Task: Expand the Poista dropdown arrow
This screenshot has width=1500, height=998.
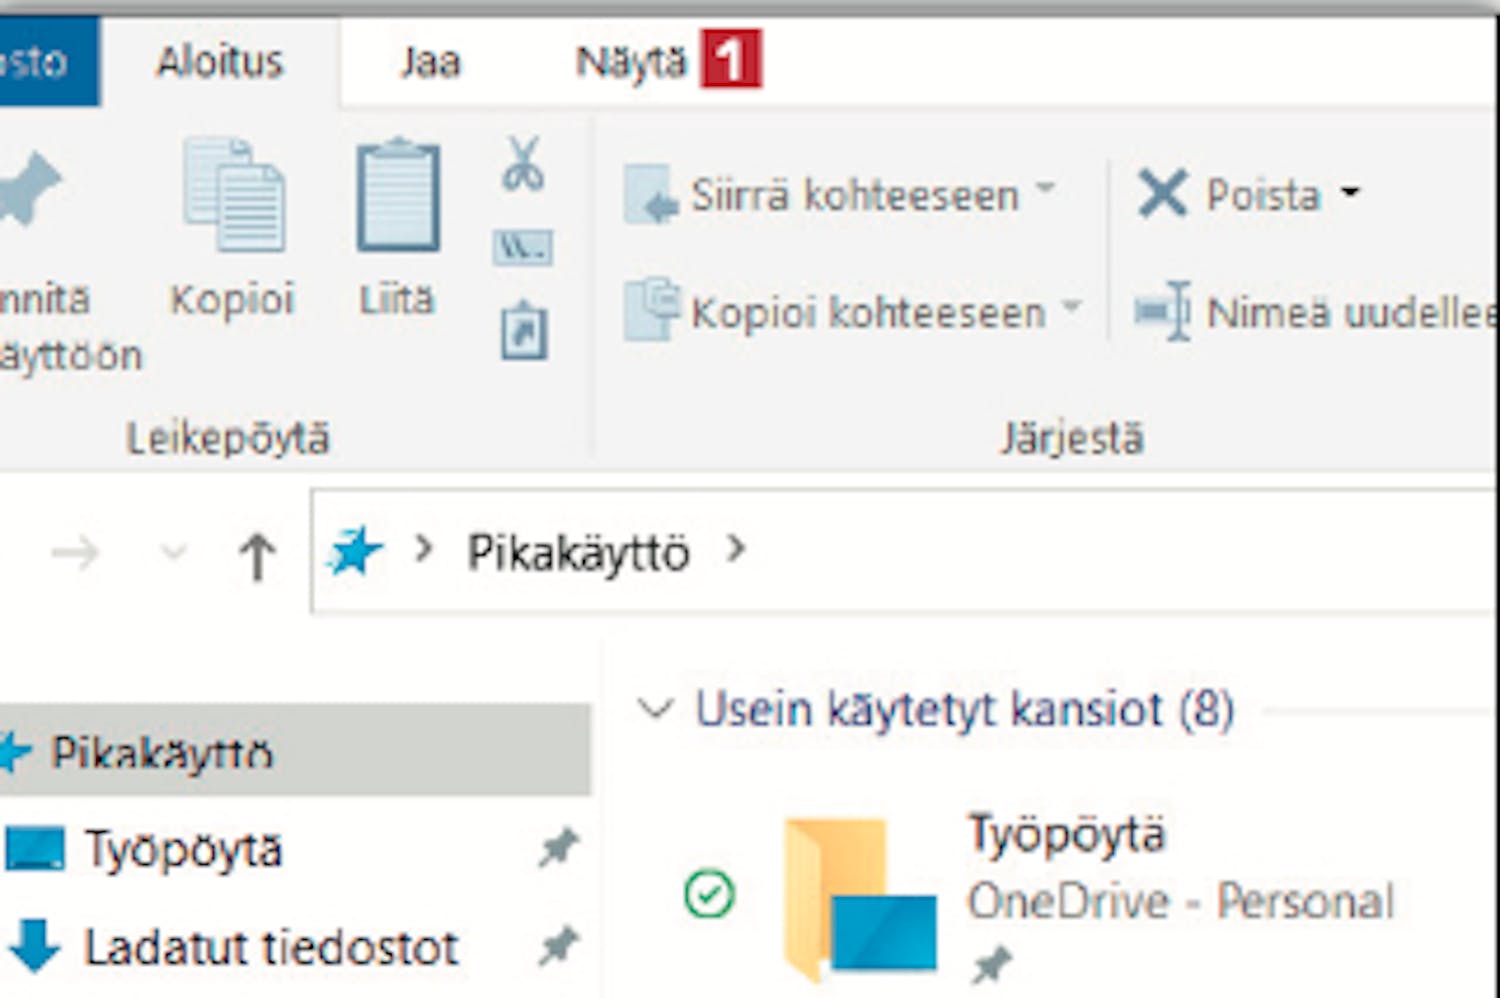Action: point(1350,192)
